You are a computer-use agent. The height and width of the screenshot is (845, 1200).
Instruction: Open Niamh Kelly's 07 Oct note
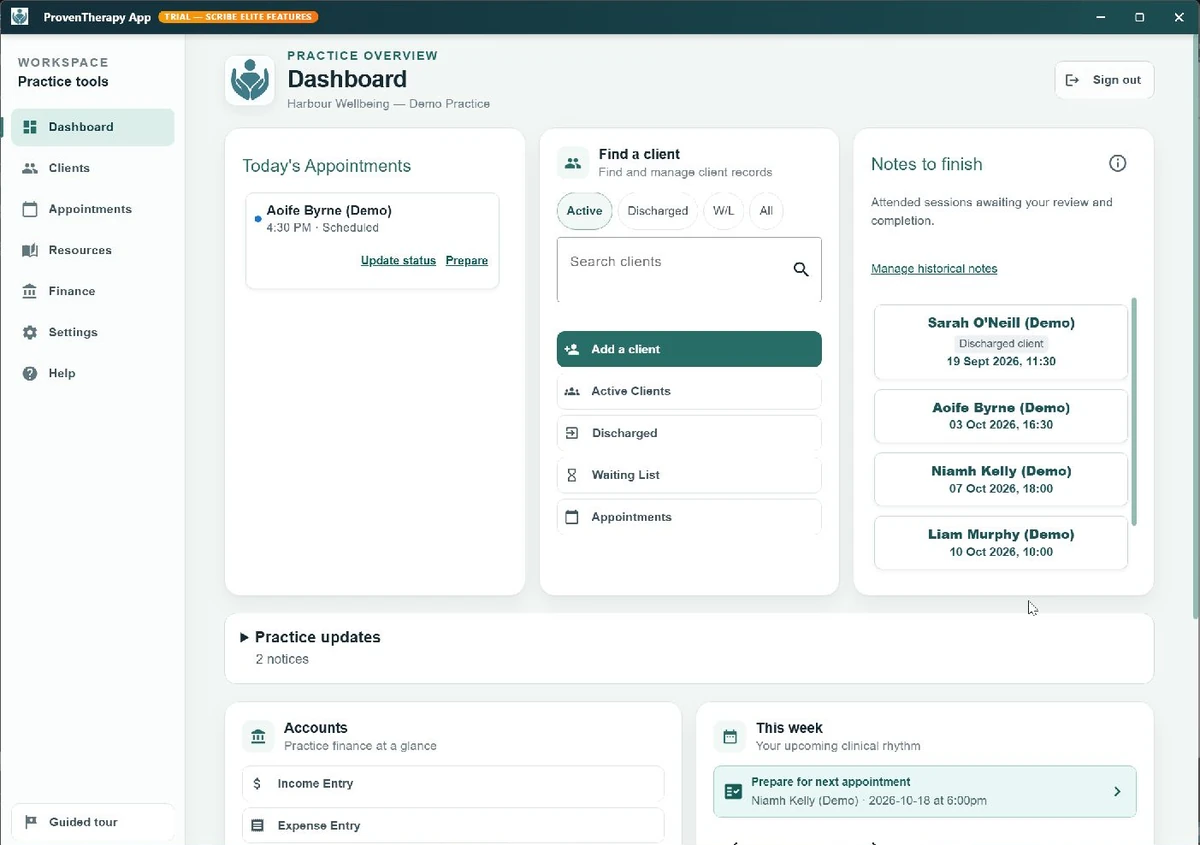(x=1001, y=479)
